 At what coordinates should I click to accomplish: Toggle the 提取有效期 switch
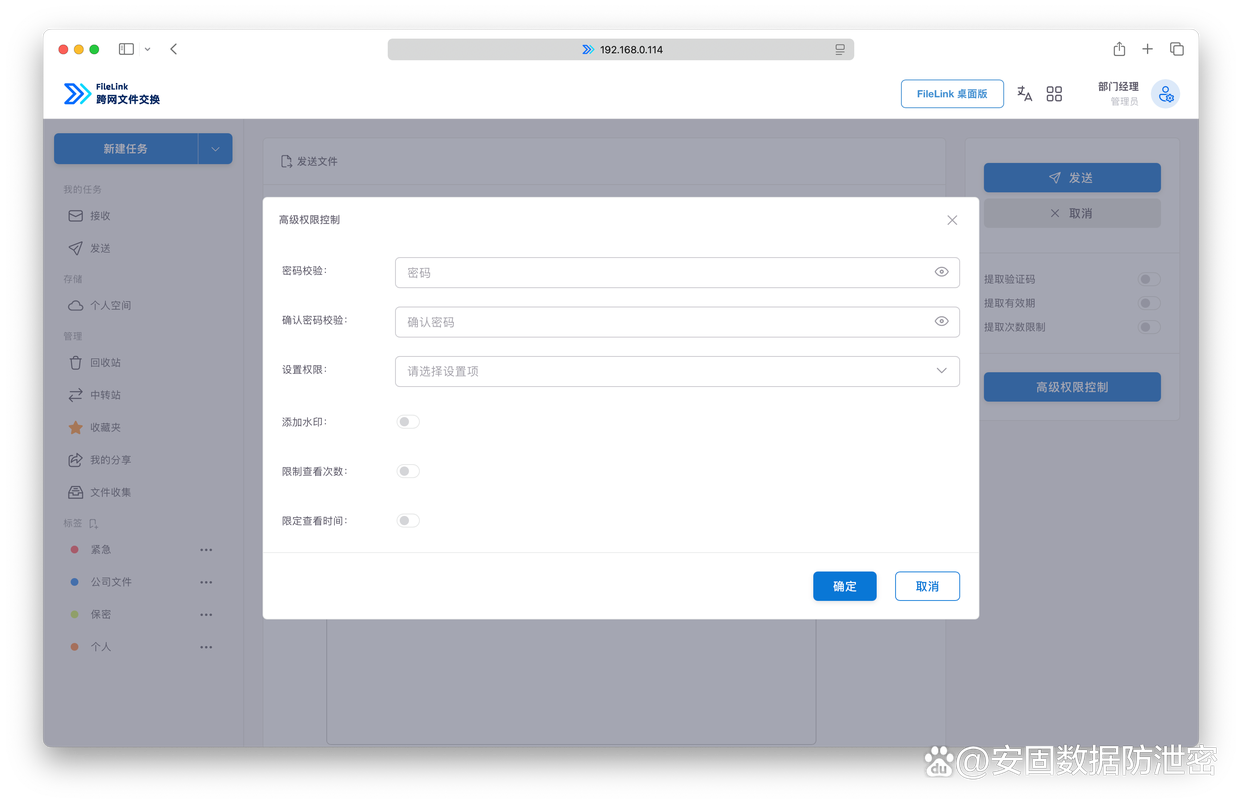point(1149,303)
